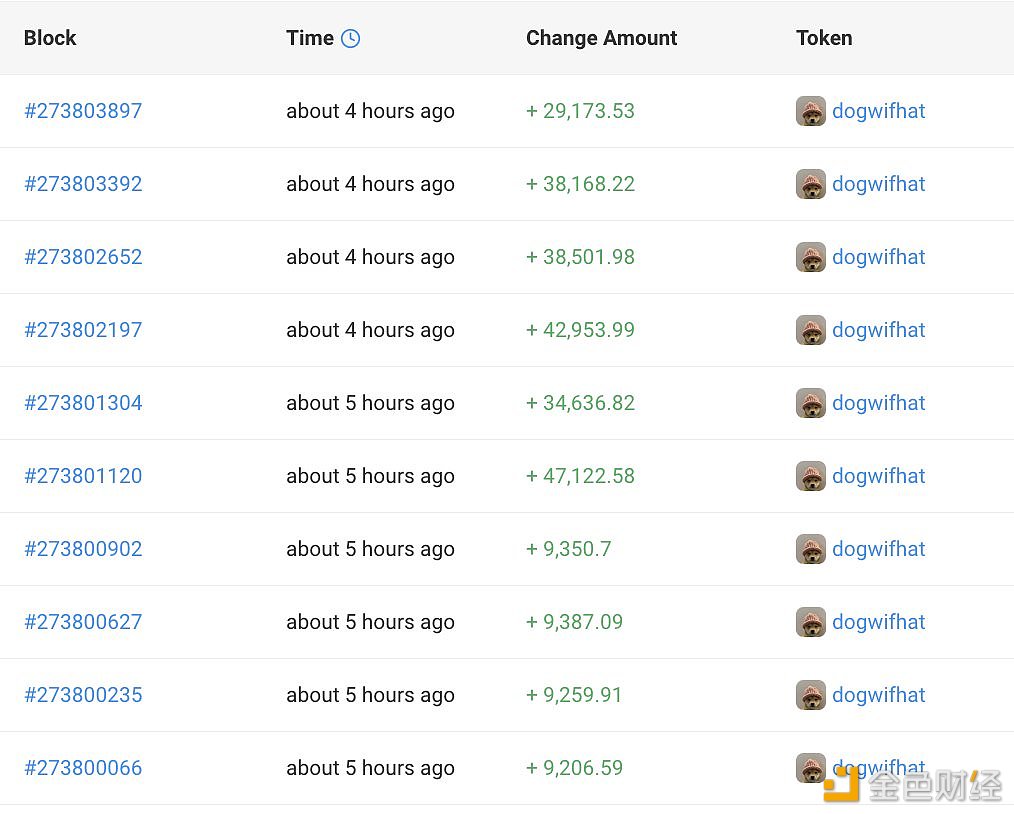
Task: Click dogwifhat token icon in row #273801120
Action: 811,477
